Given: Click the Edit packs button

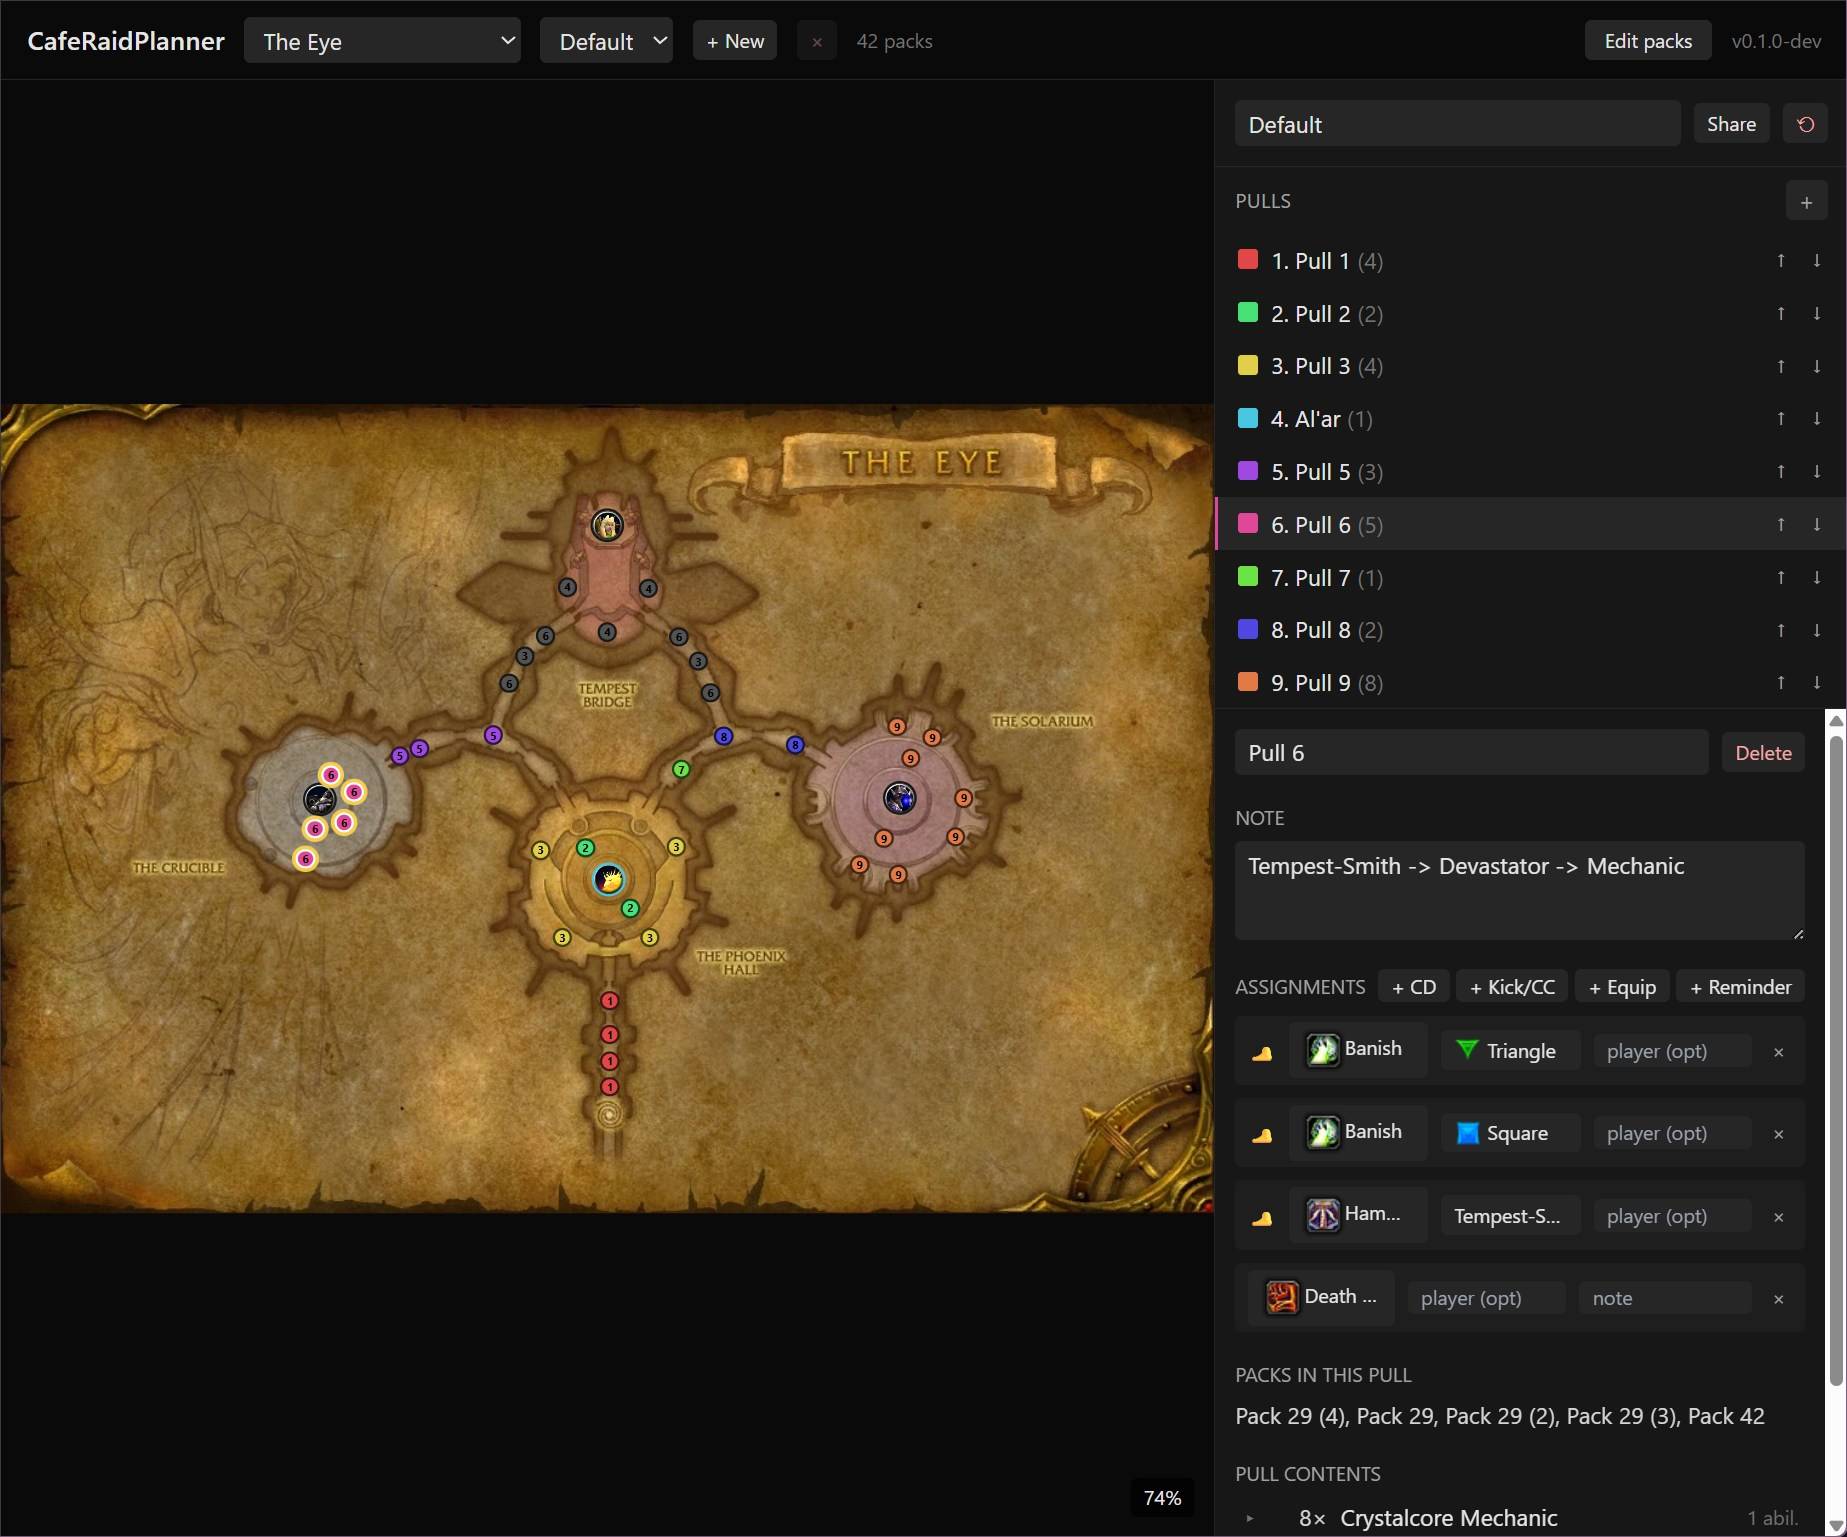Looking at the screenshot, I should pos(1648,41).
